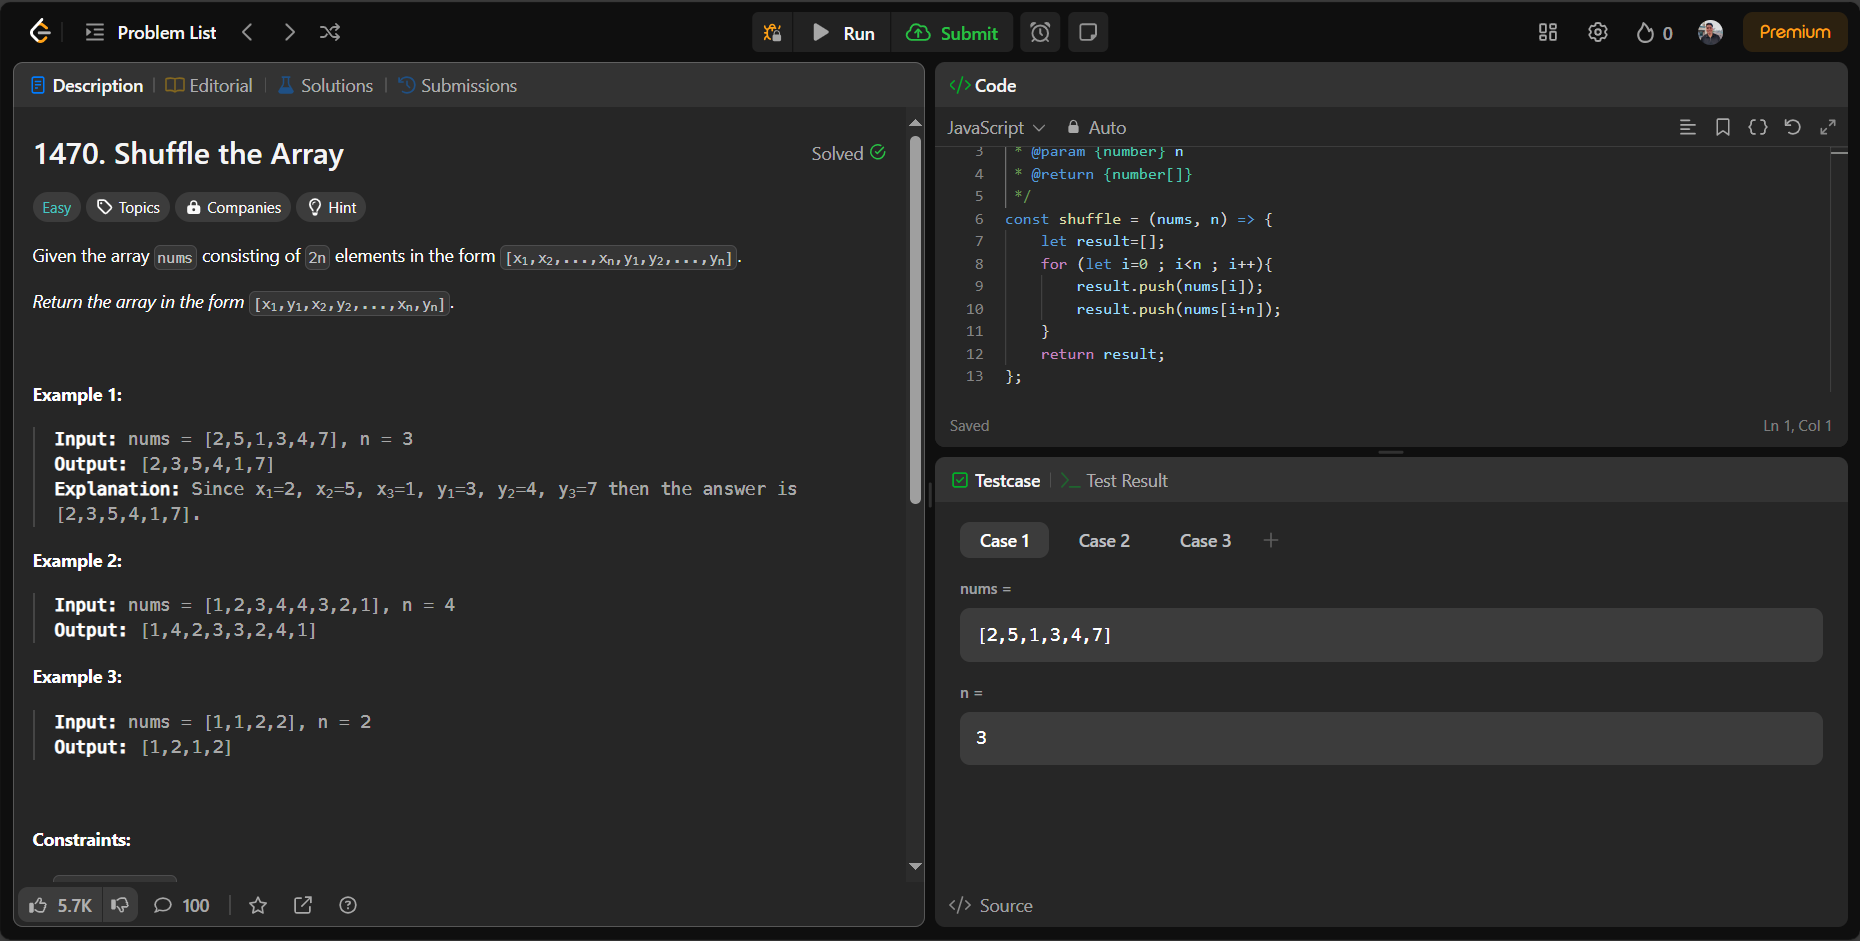
Task: Open the JavaScript language dropdown
Action: pyautogui.click(x=996, y=128)
